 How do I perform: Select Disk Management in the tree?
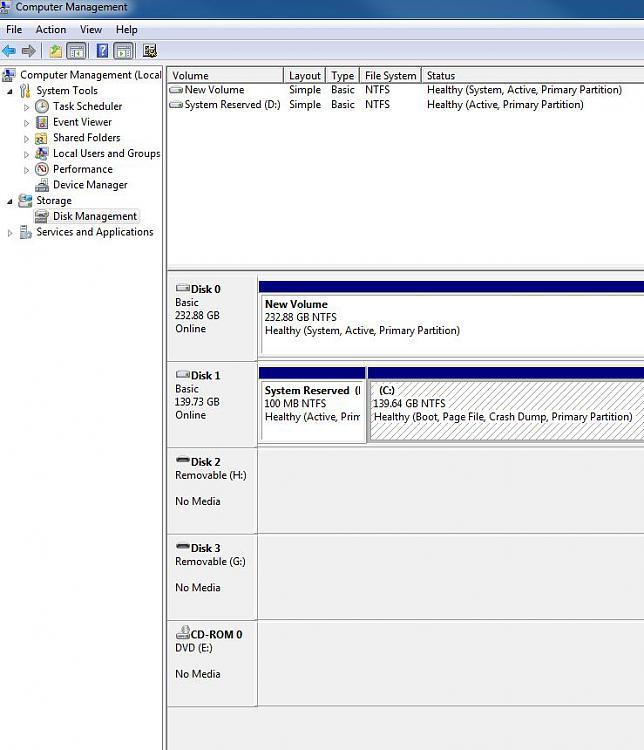95,216
